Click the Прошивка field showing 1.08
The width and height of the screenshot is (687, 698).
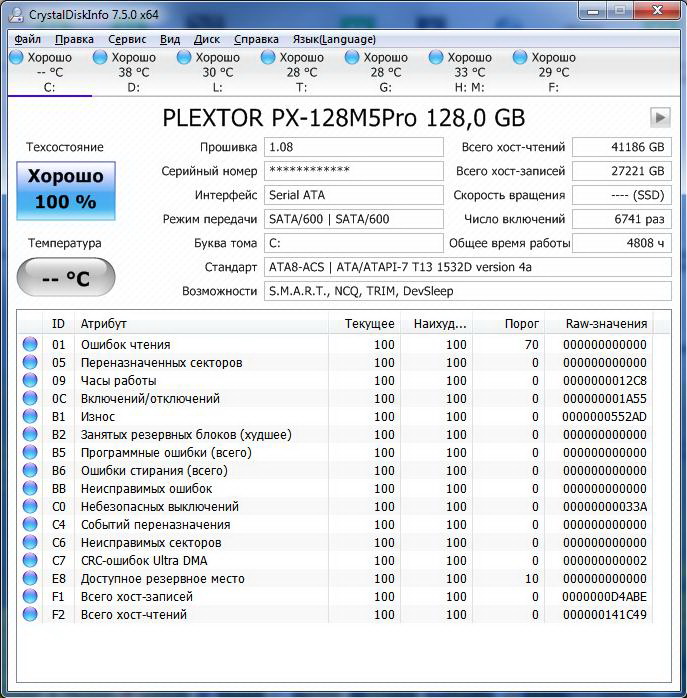pos(354,147)
